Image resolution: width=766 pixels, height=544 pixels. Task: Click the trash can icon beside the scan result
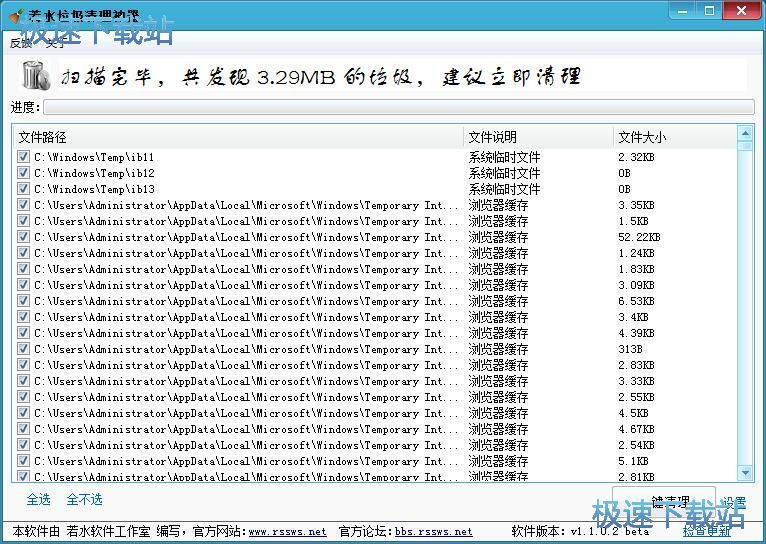[x=36, y=76]
